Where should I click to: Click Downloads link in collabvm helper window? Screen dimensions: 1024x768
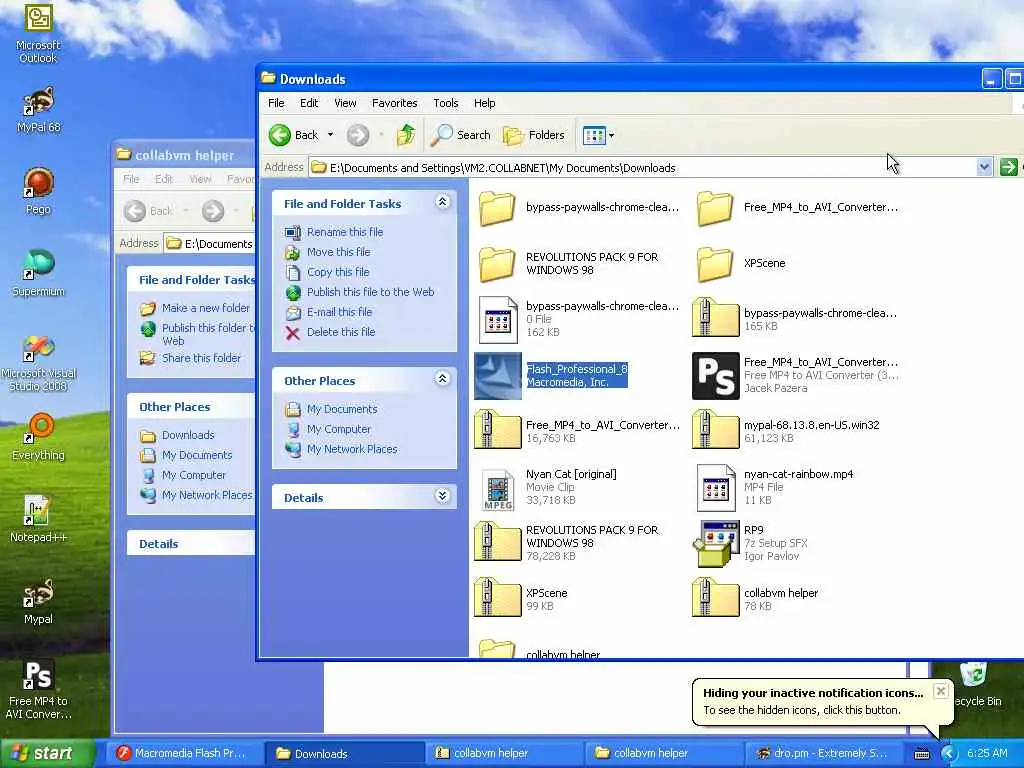187,436
